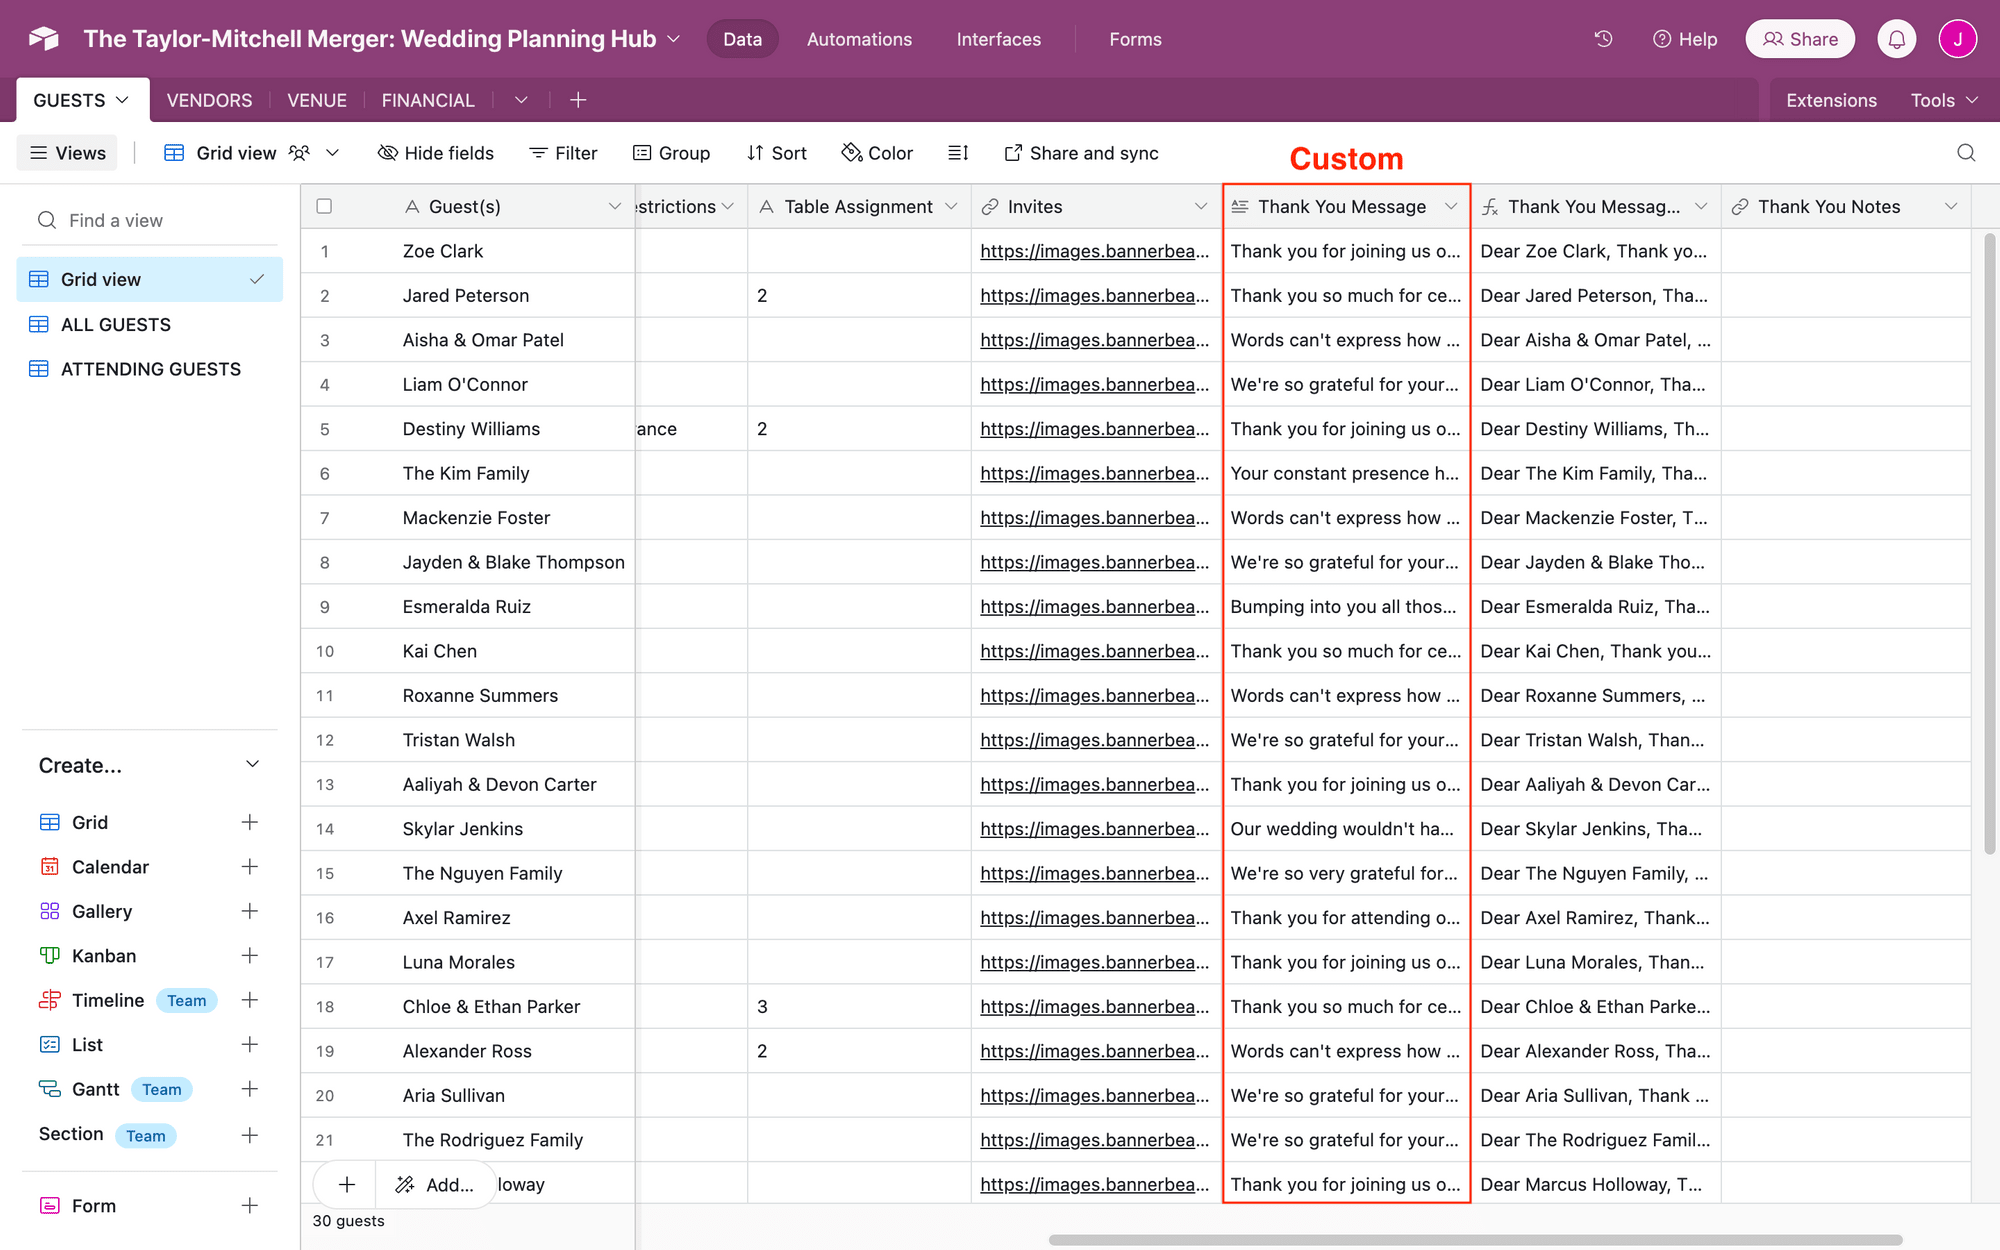Add new Calendar view plus
Viewport: 2000px width, 1250px height.
(250, 867)
